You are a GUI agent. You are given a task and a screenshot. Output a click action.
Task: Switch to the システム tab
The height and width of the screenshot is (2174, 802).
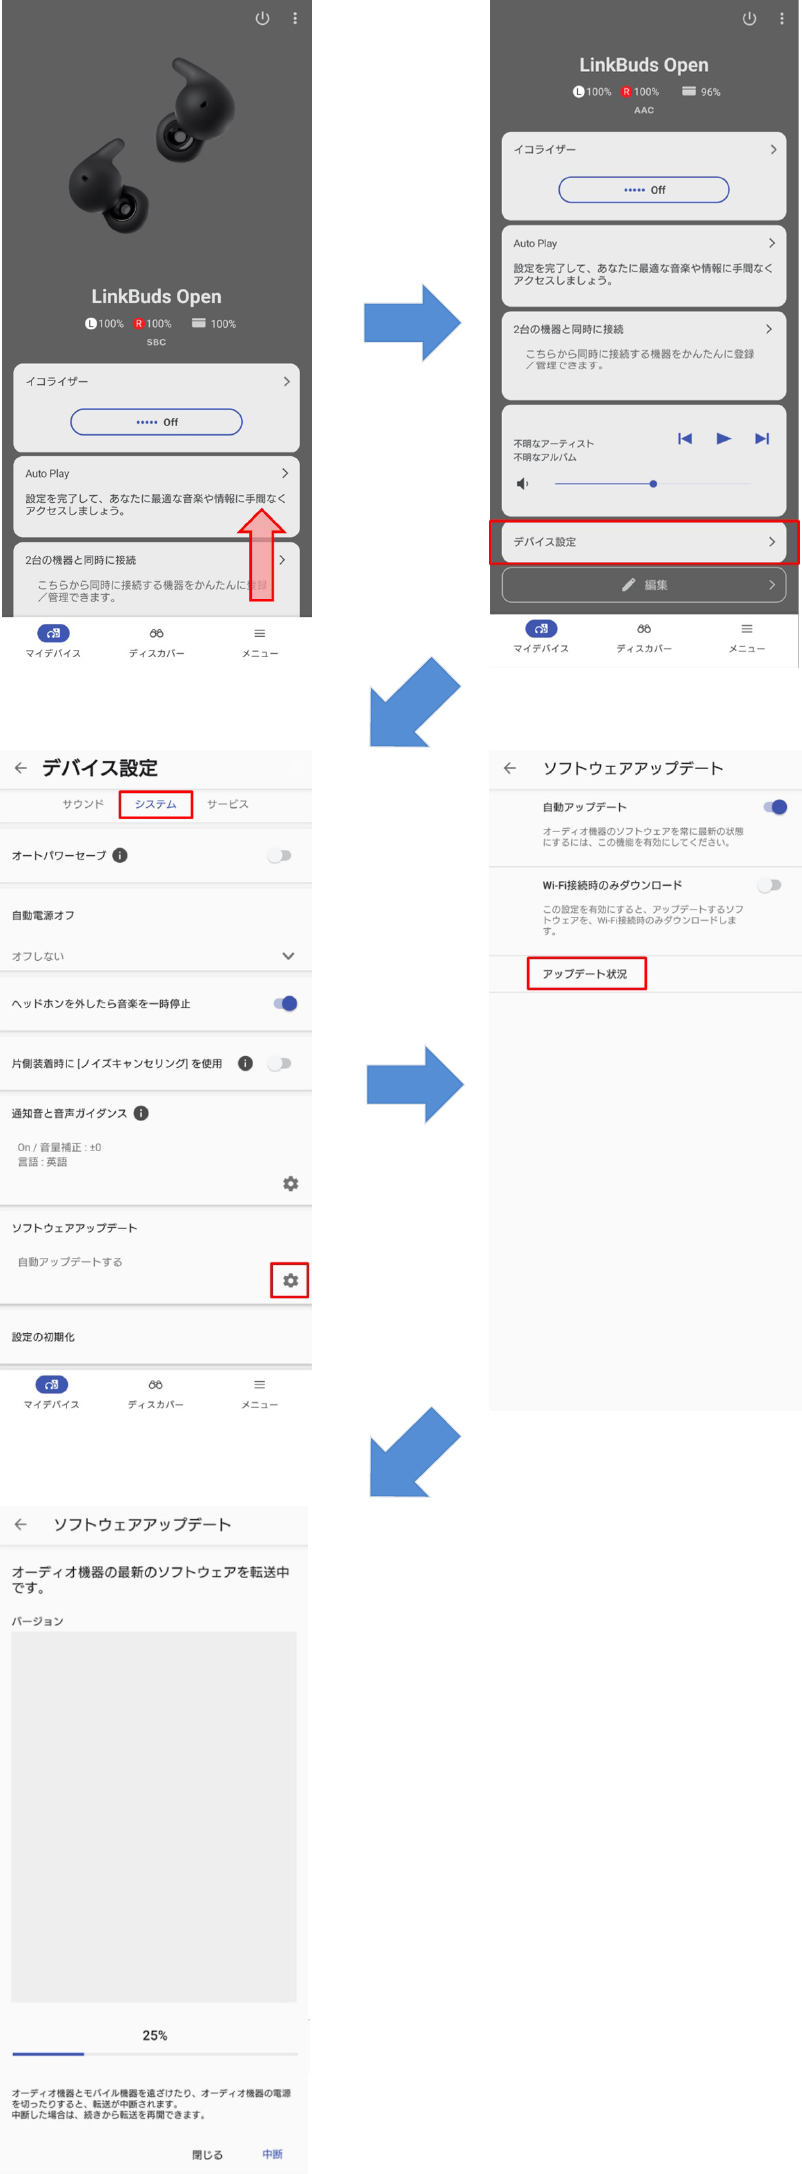point(155,804)
